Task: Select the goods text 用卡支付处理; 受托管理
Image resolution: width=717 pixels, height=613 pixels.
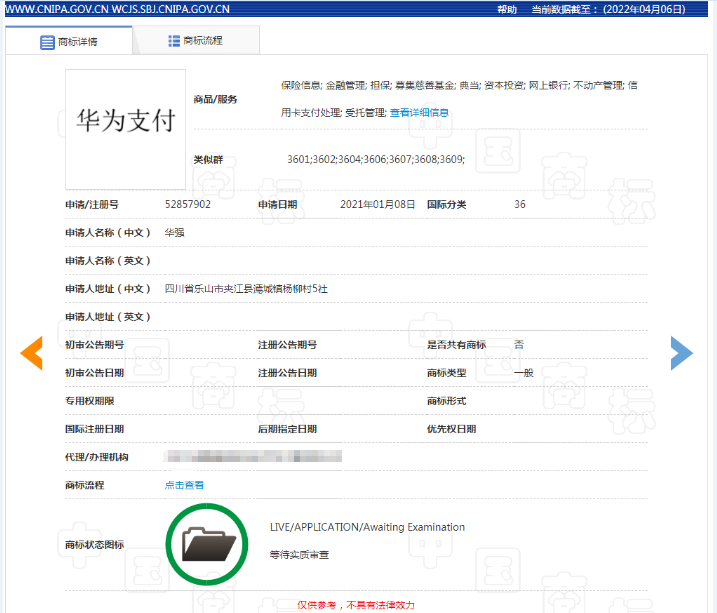Action: pyautogui.click(x=334, y=112)
